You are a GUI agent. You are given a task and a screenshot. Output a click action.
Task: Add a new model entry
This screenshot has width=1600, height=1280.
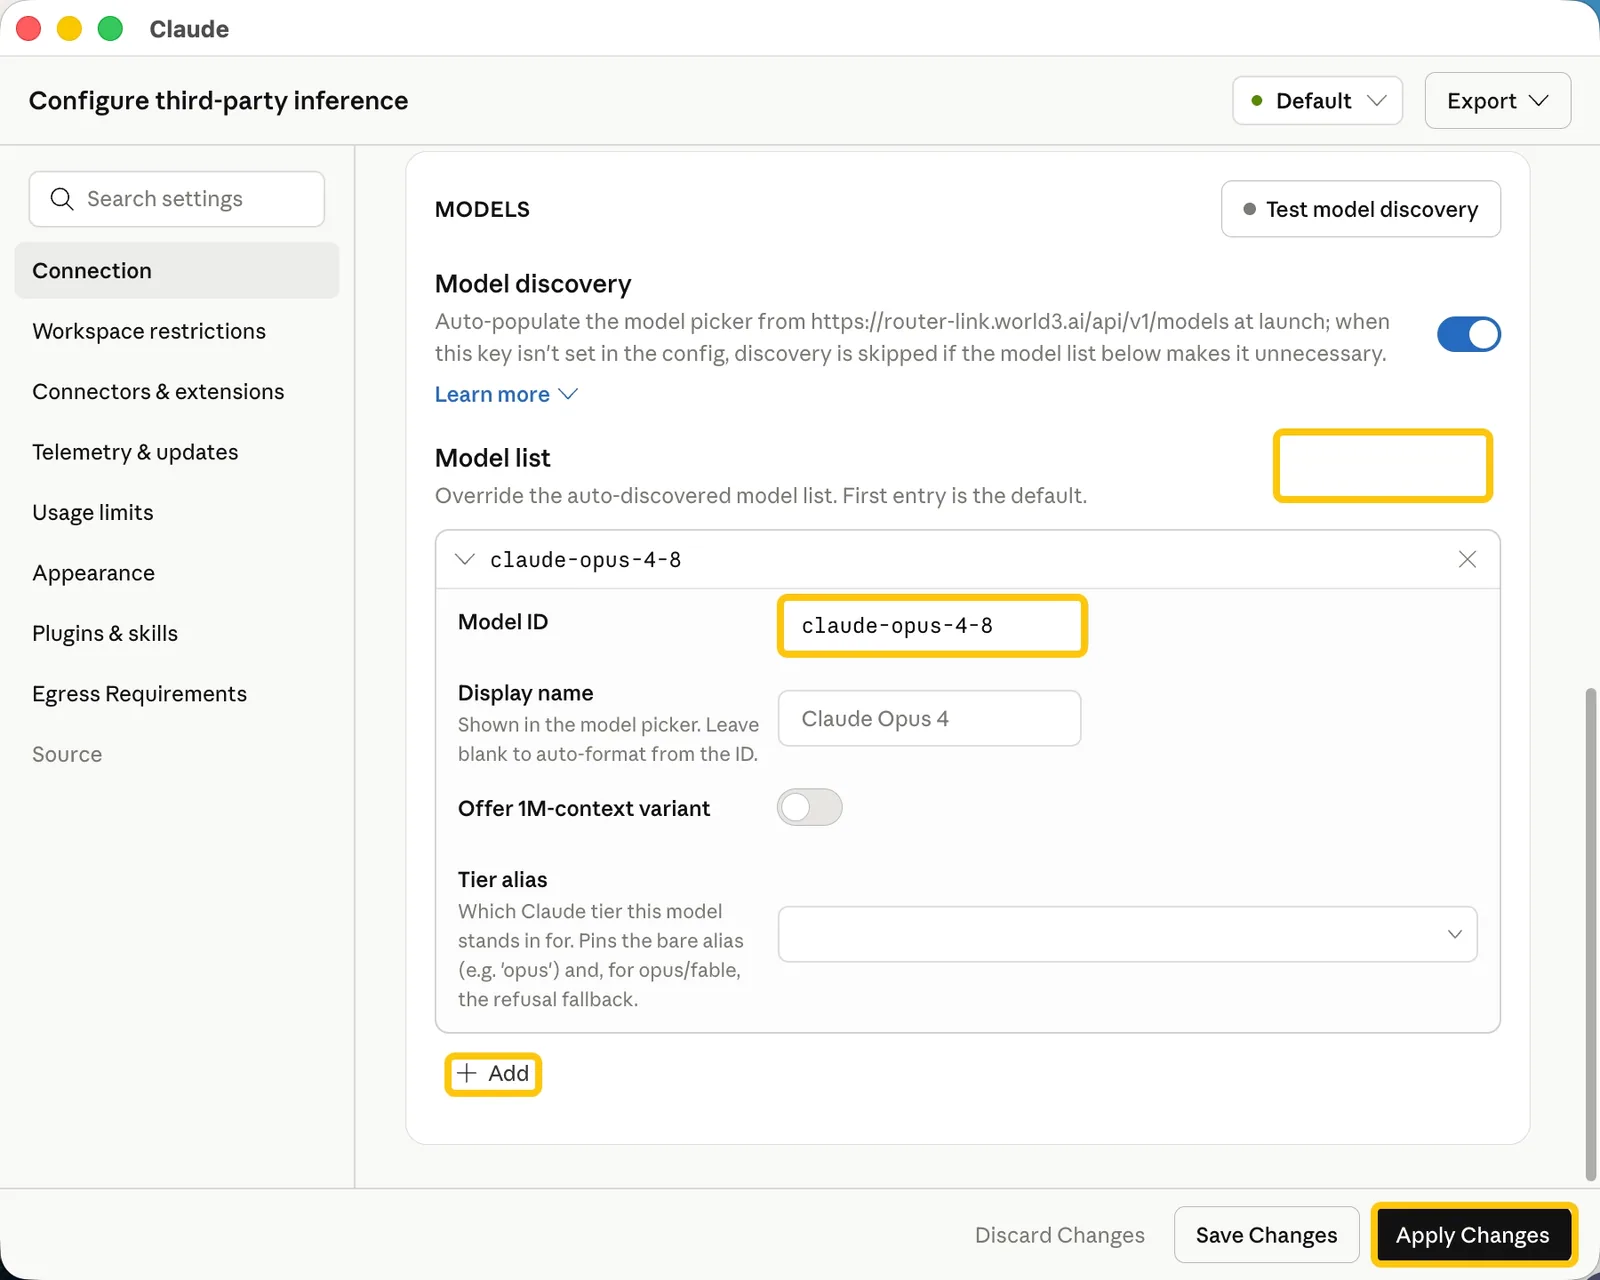[493, 1074]
